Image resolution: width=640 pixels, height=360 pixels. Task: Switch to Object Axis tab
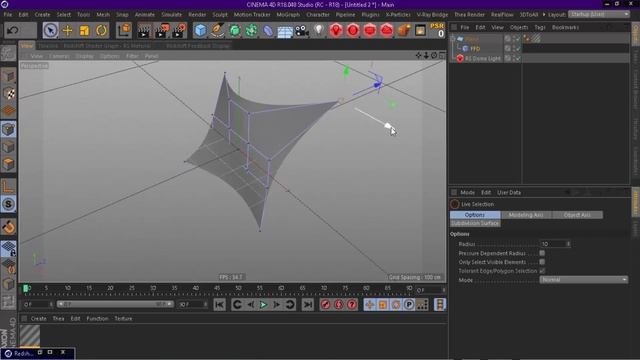[x=577, y=215]
